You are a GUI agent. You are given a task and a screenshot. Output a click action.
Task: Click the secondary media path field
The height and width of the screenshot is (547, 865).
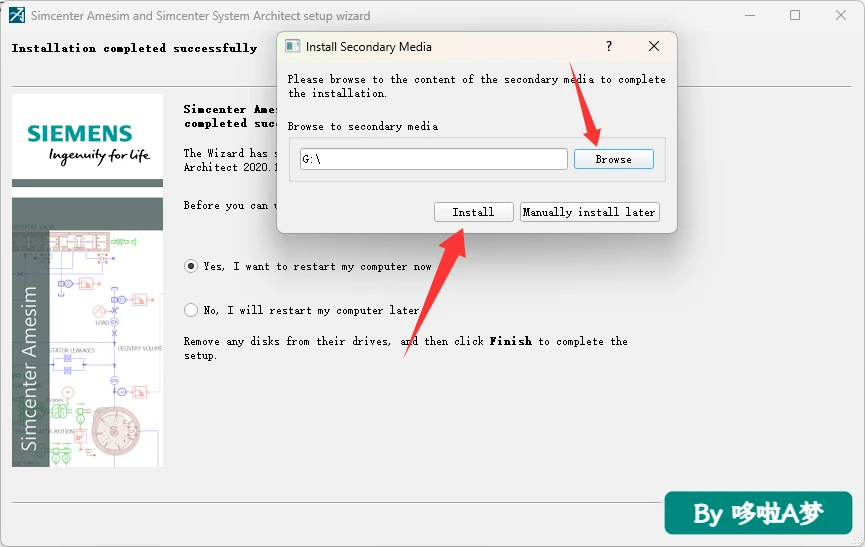point(434,159)
